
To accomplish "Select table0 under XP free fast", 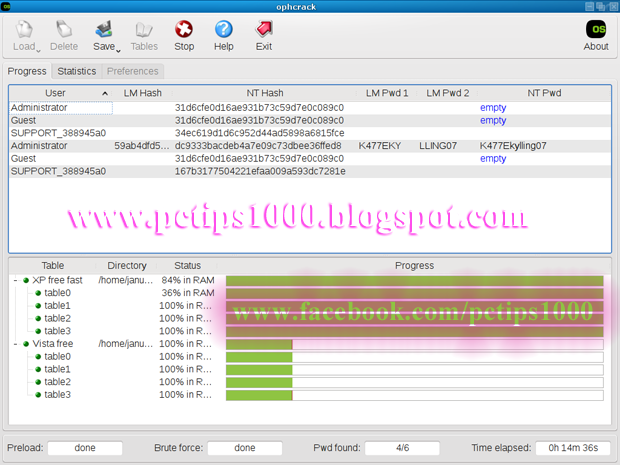I will [57, 293].
